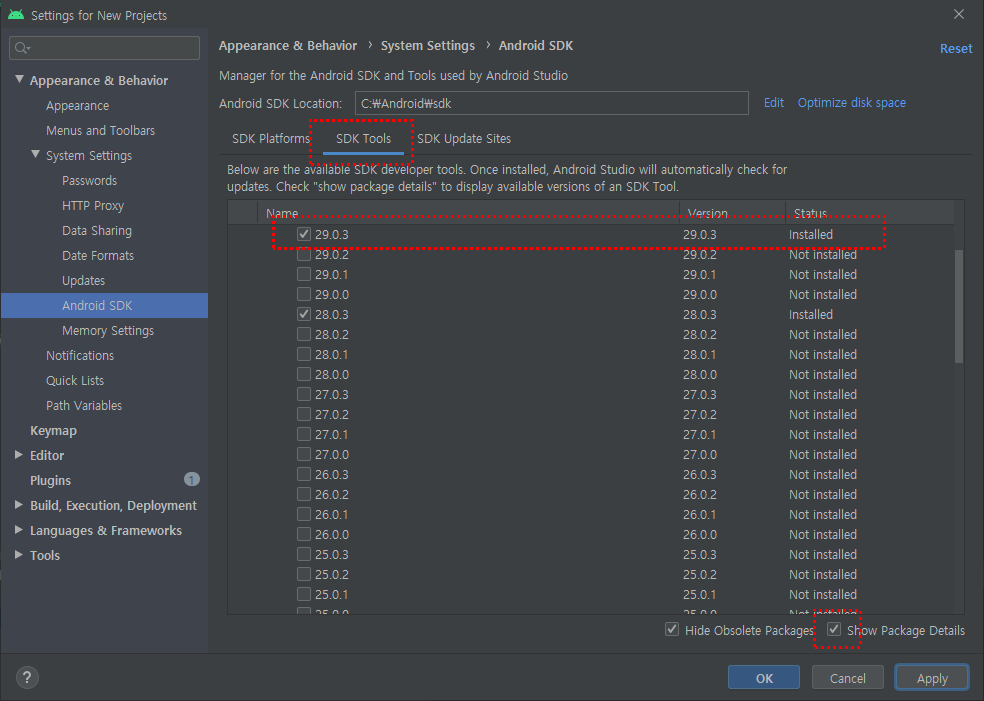Click the Name column header
Viewport: 984px width, 701px height.
(468, 213)
